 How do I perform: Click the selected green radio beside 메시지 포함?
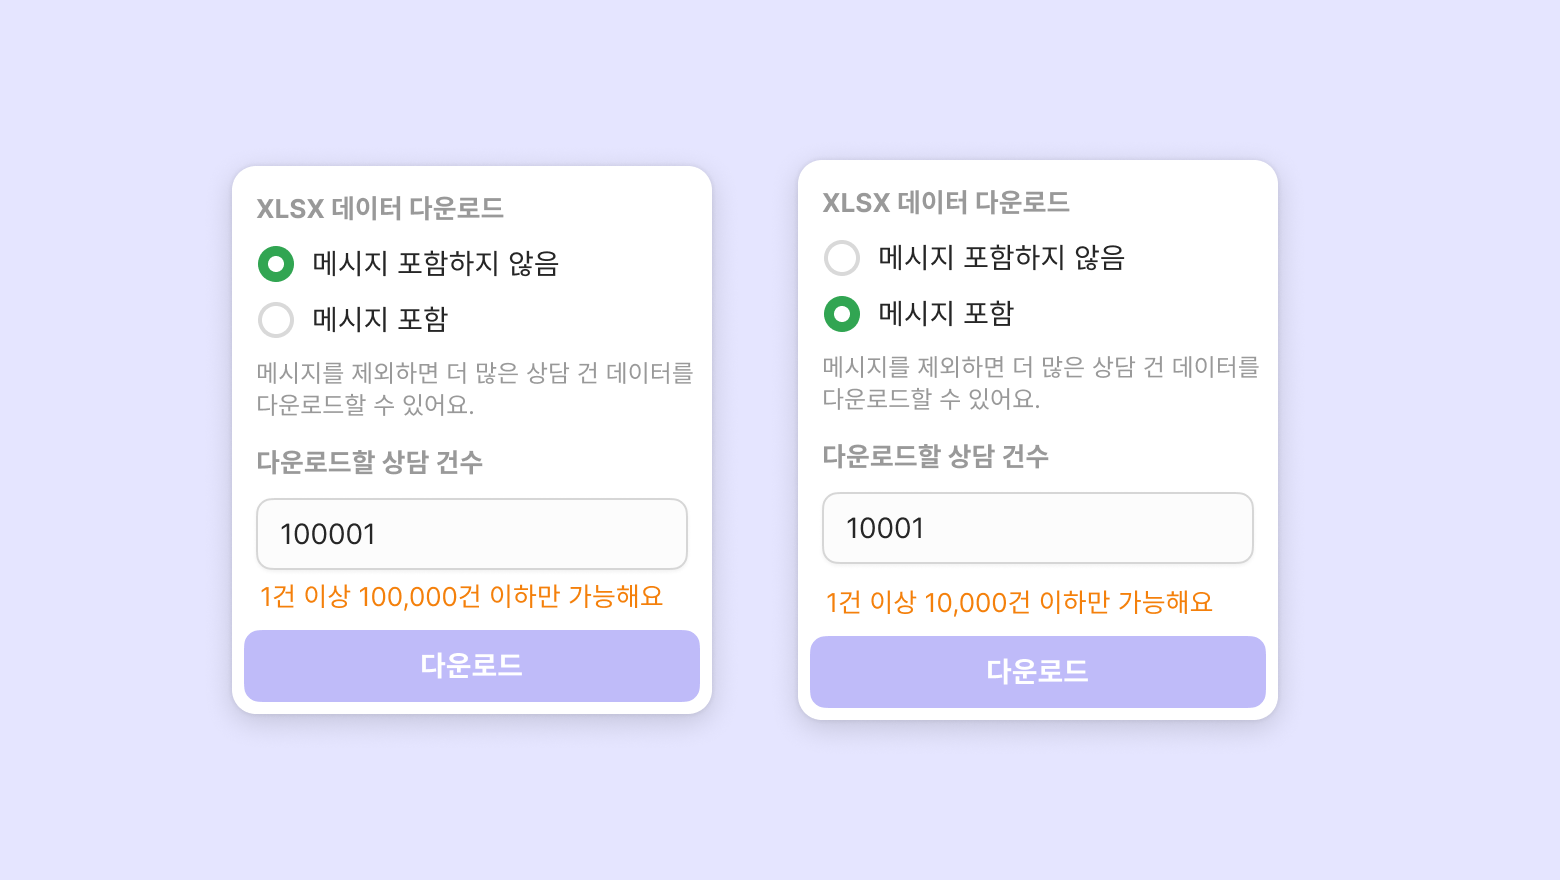842,314
